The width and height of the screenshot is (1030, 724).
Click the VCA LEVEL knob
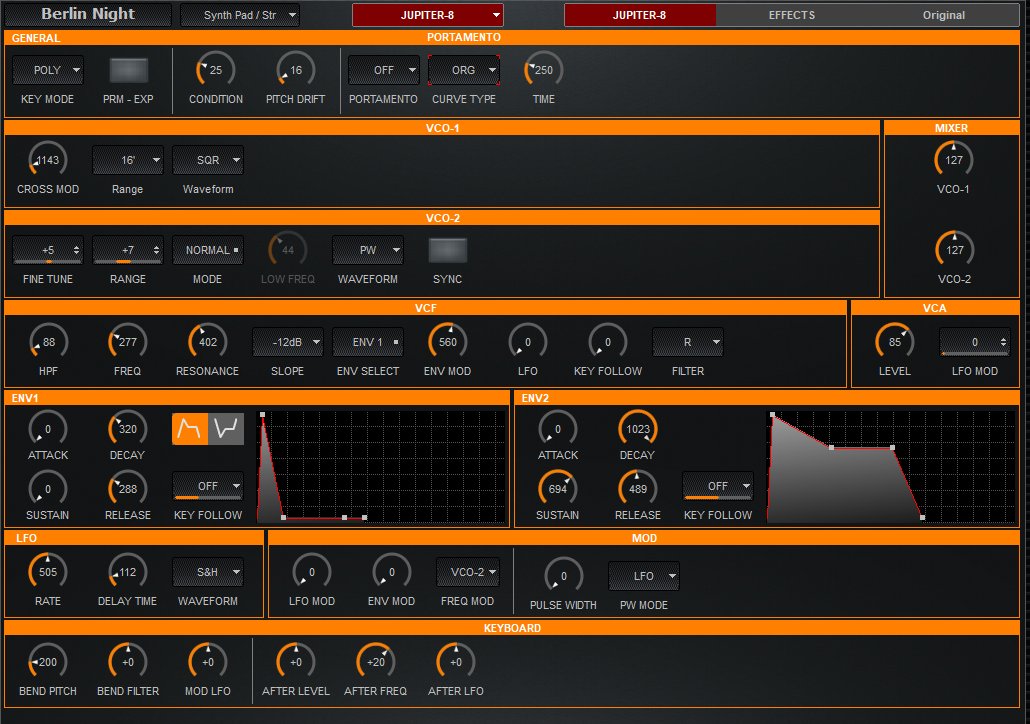point(895,342)
